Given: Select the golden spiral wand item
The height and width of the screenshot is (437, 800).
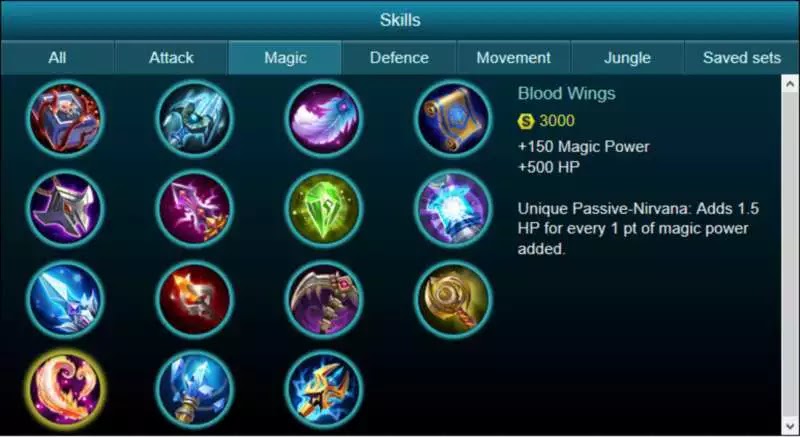Looking at the screenshot, I should [453, 299].
